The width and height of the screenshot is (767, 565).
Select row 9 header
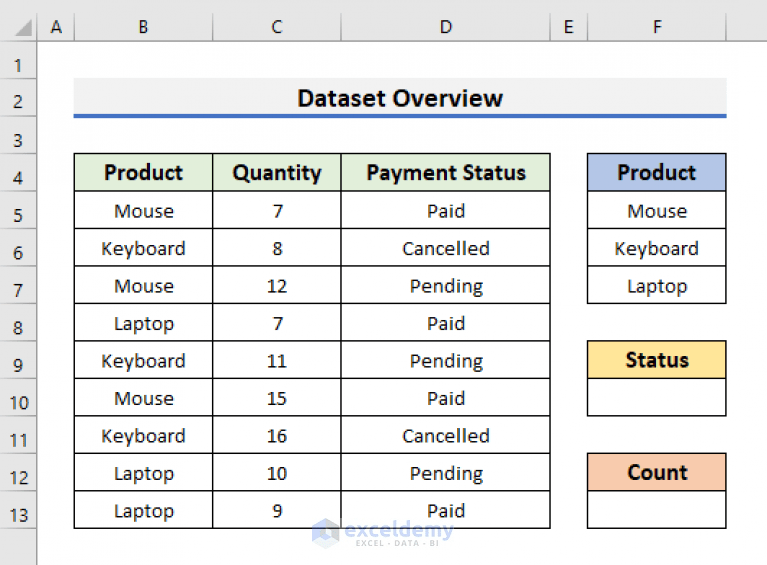click(x=18, y=360)
